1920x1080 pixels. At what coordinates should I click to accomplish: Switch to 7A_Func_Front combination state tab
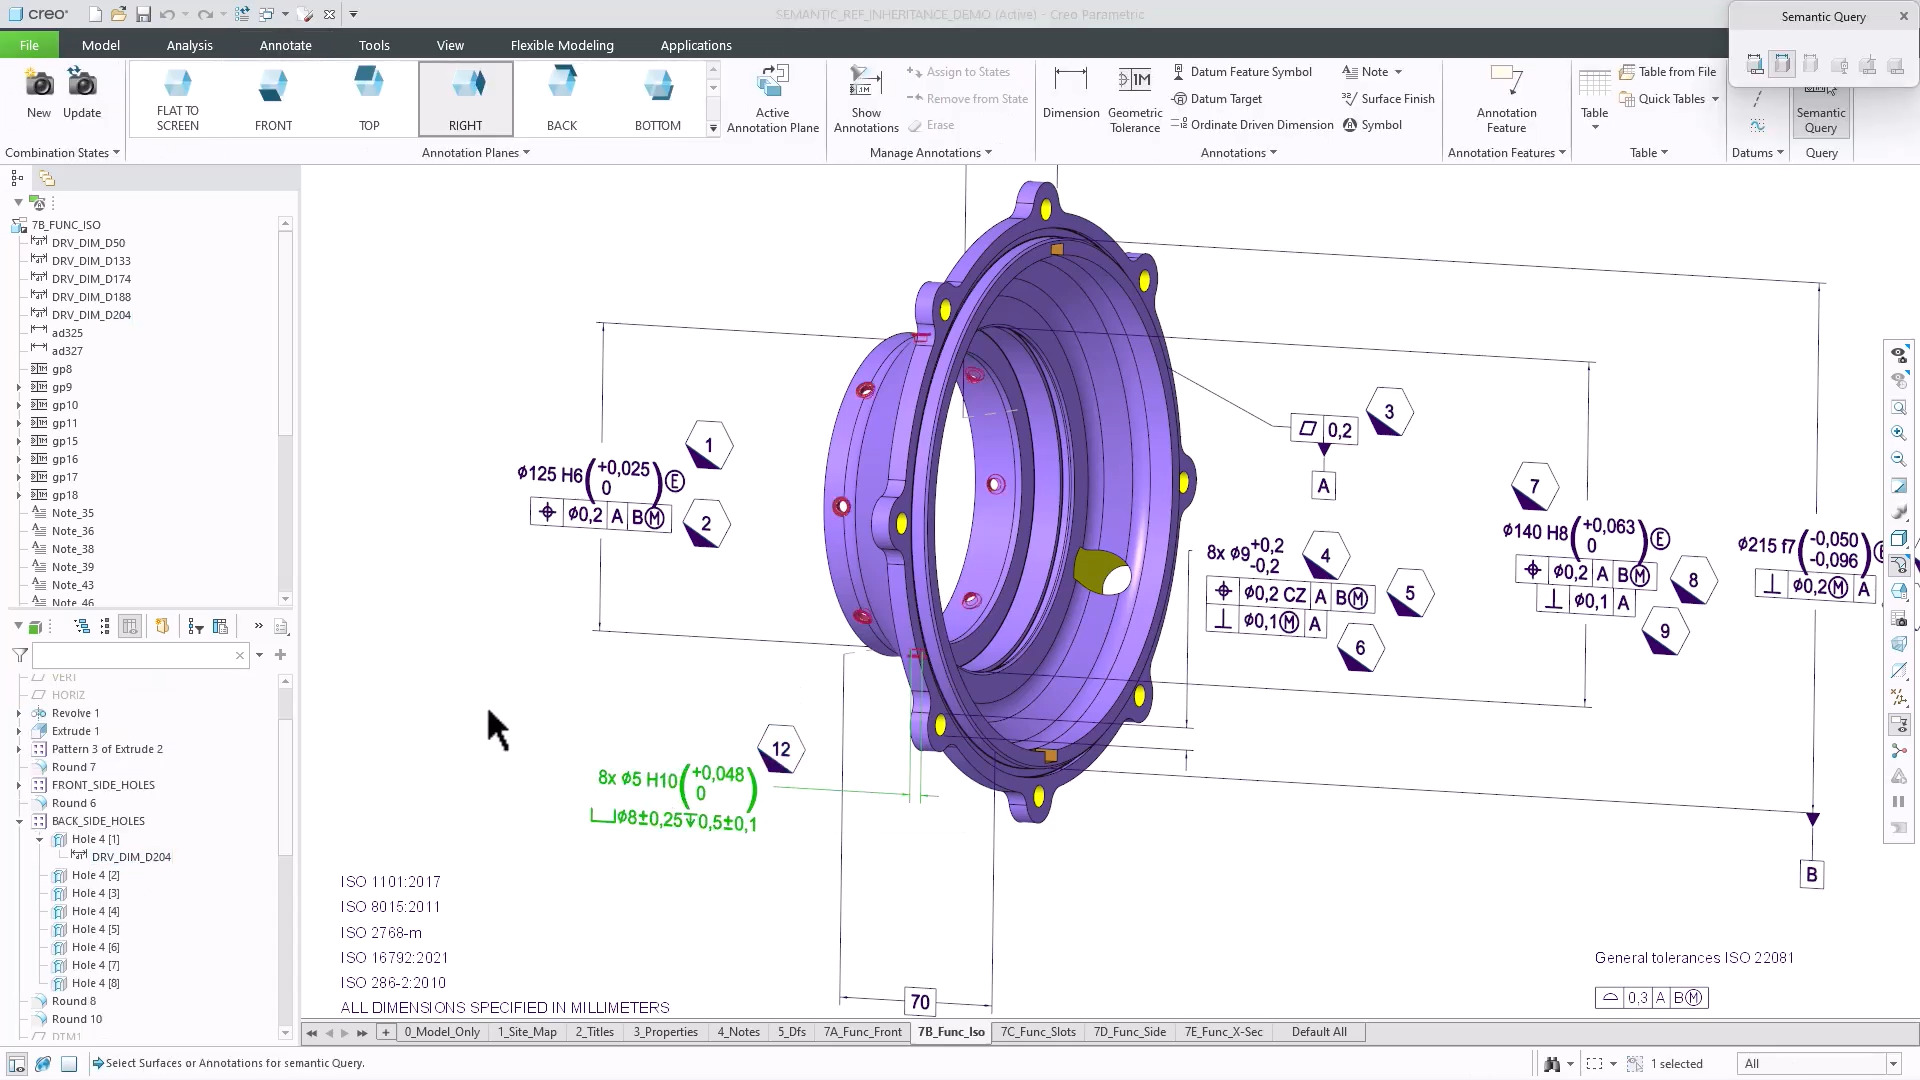862,1032
